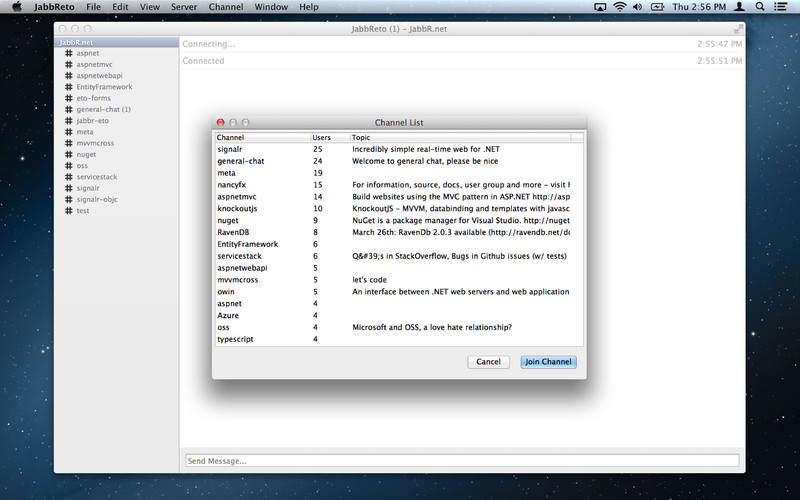Close the Channel List dialog
This screenshot has height=500, width=800.
(220, 122)
